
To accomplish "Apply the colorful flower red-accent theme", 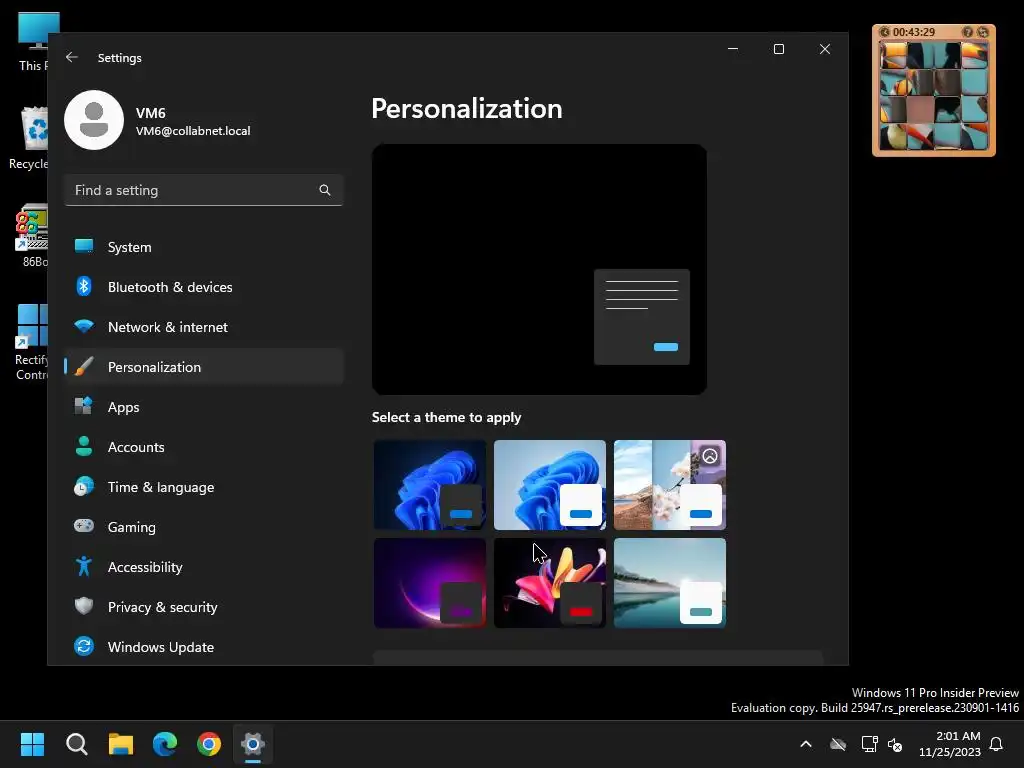I will coord(550,583).
